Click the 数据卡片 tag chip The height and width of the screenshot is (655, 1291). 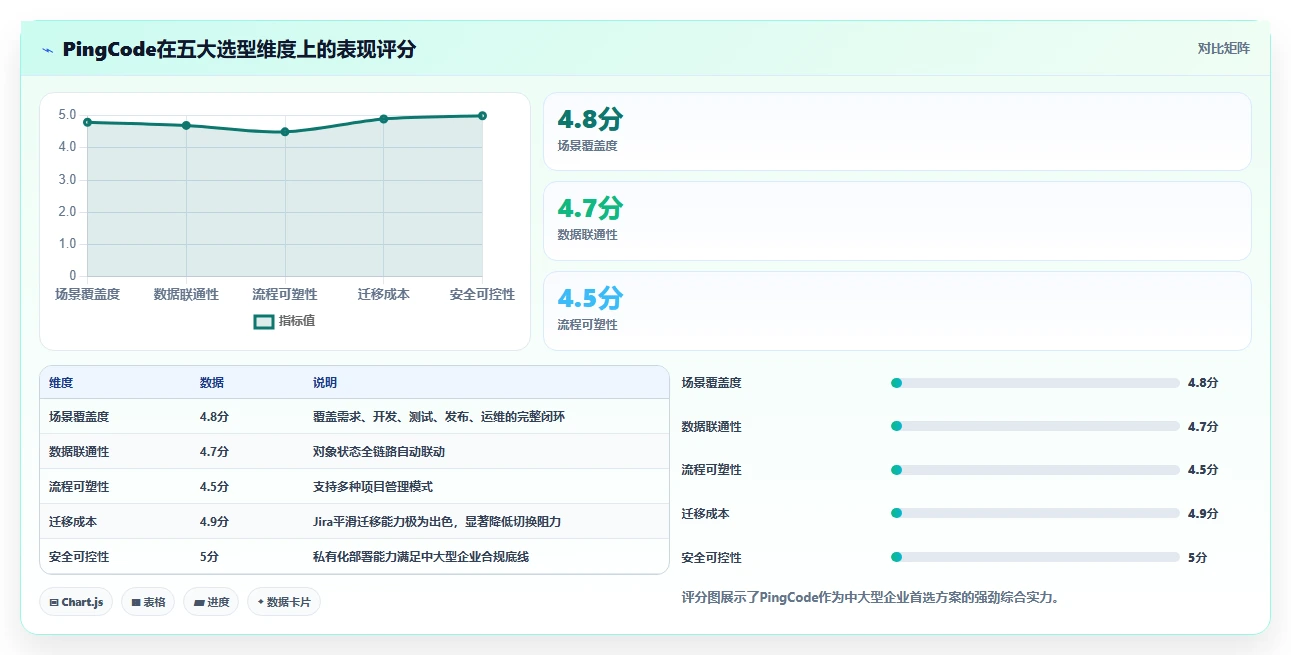click(284, 602)
